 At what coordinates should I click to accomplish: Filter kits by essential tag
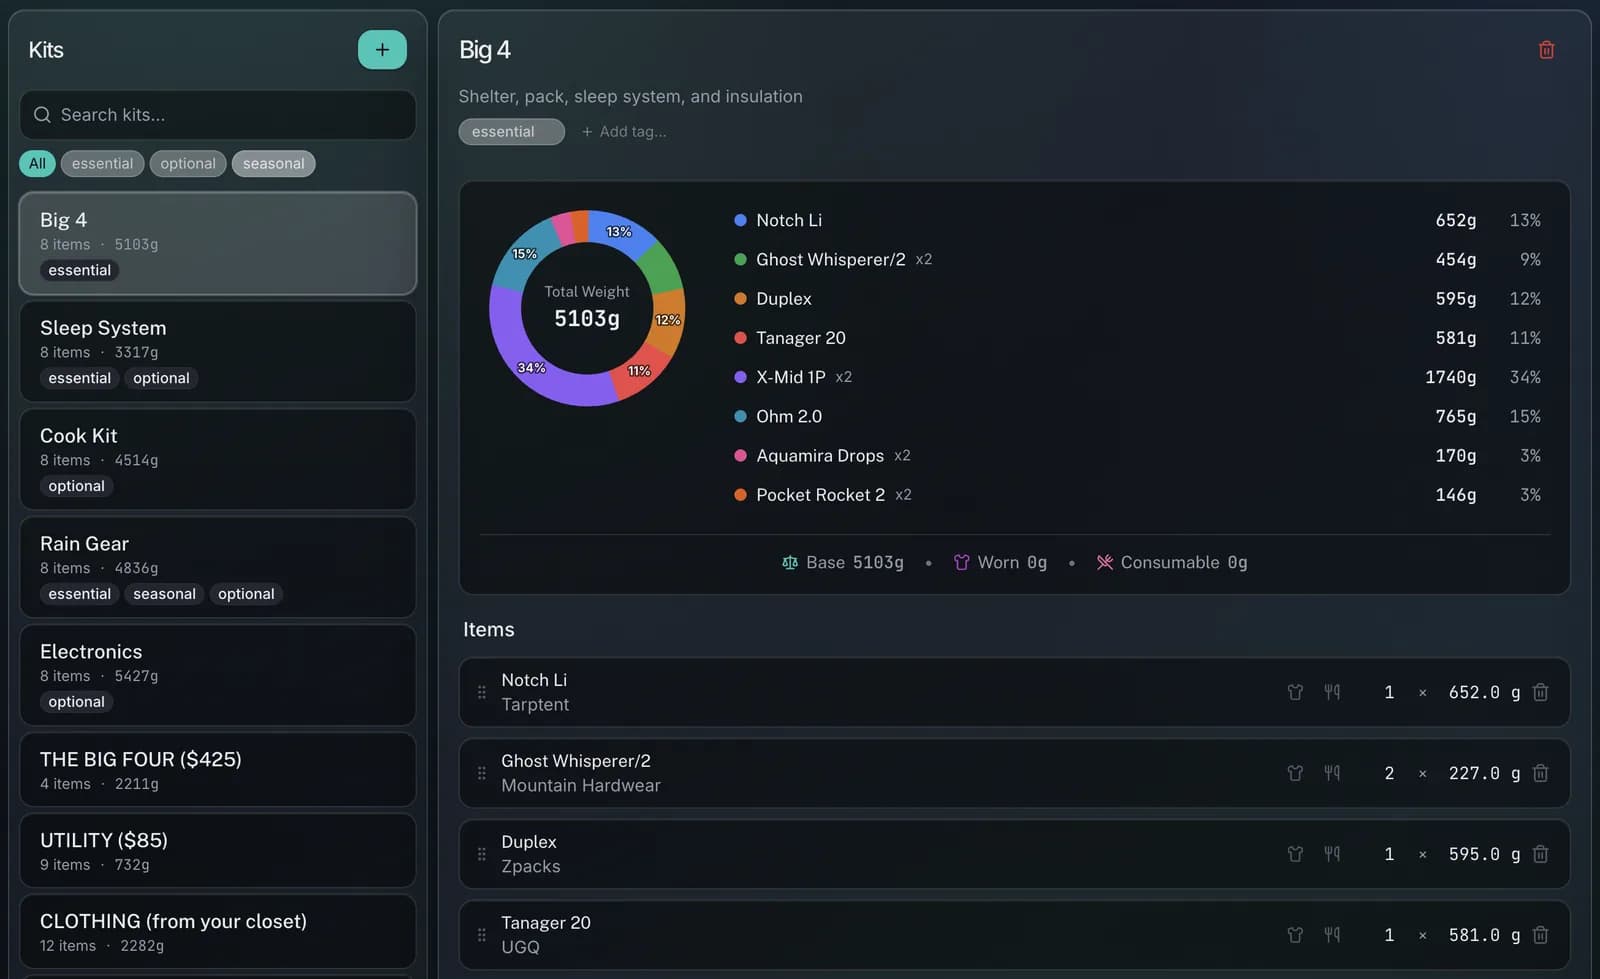pos(102,164)
